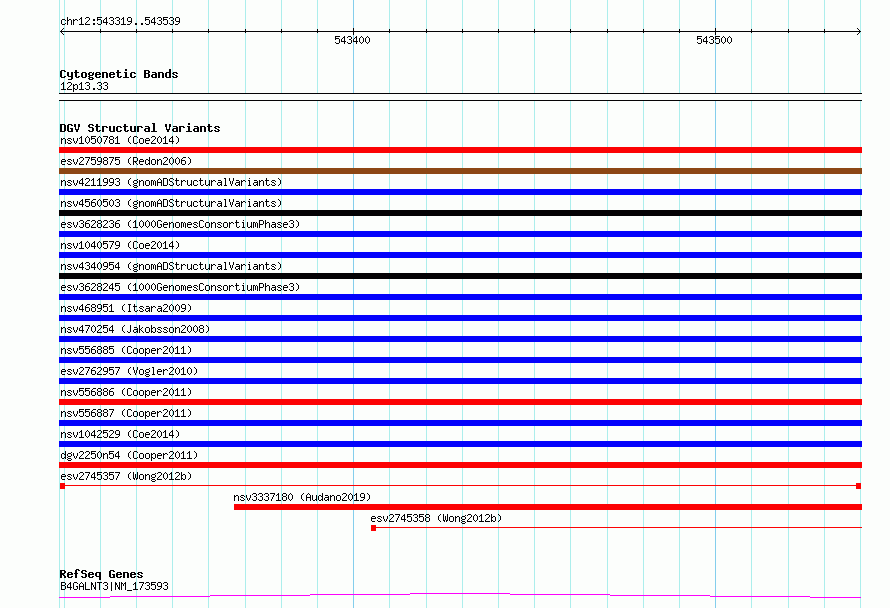
Task: Open esv2745358 (Wong2012b) label
Action: click(436, 518)
